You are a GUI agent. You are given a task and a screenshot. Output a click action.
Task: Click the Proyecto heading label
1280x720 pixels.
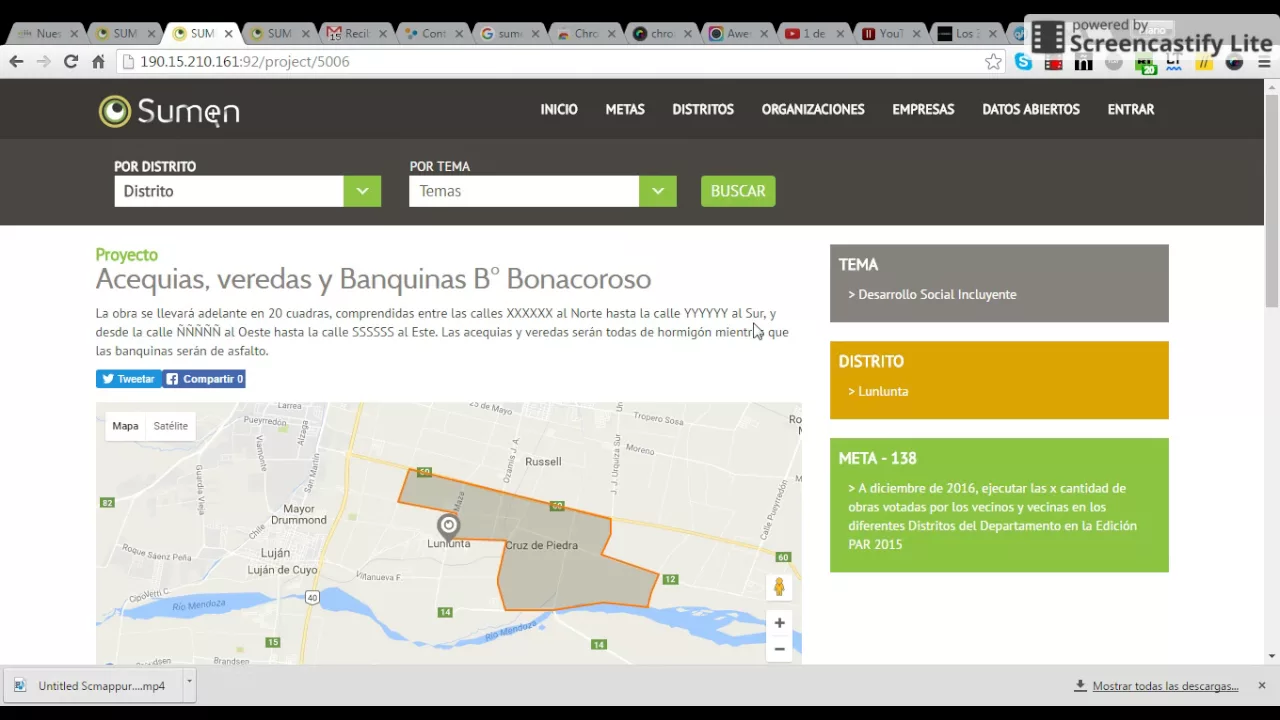coord(127,255)
